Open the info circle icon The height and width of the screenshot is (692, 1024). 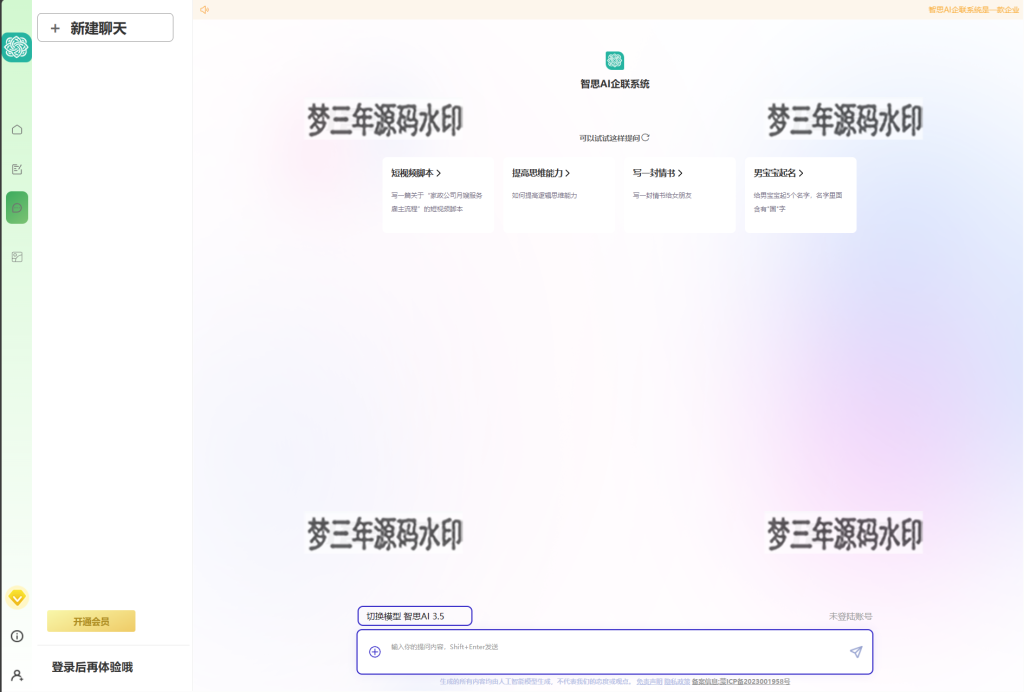tap(17, 636)
